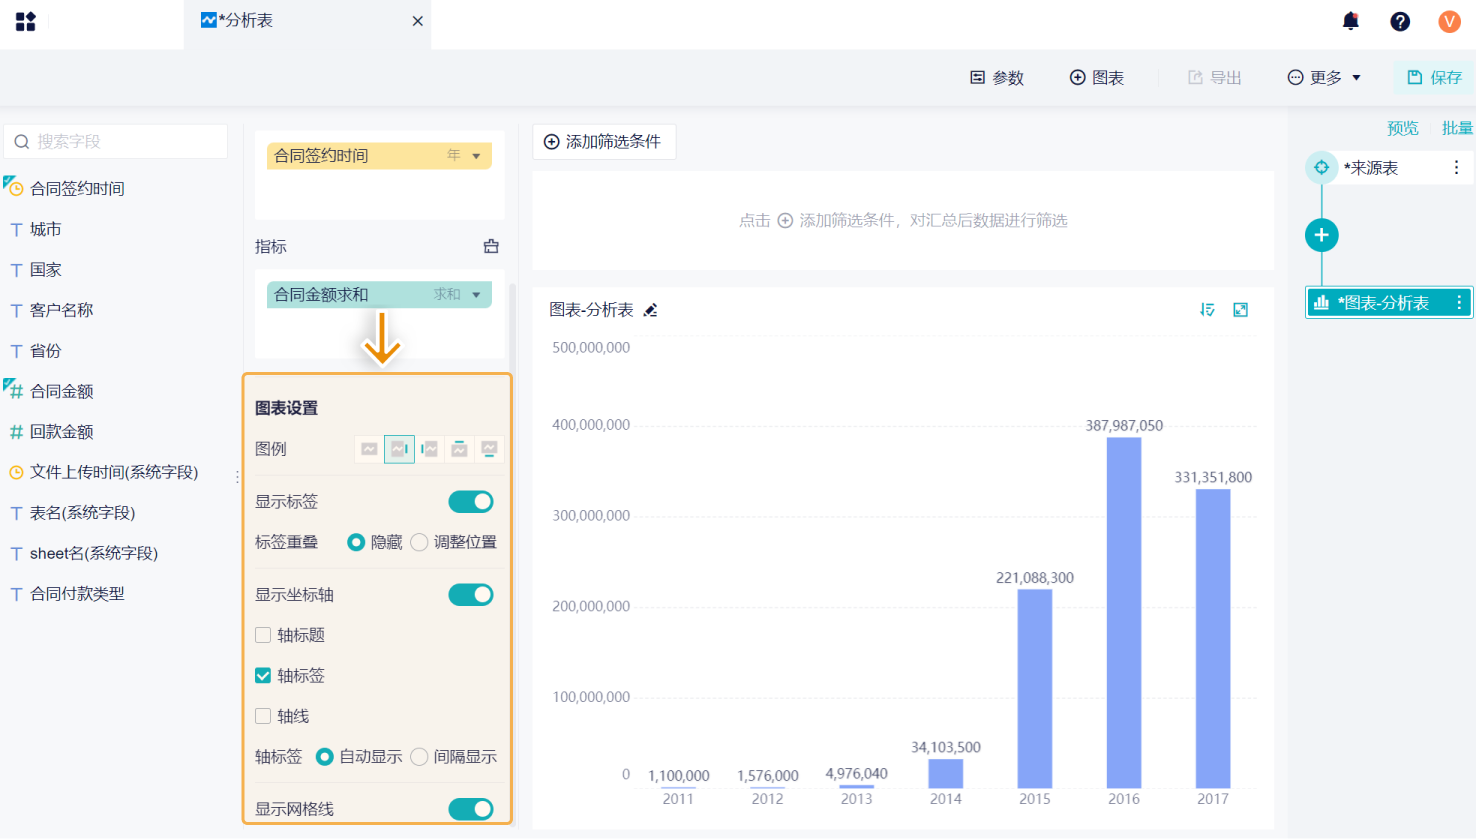Image resolution: width=1476 pixels, height=839 pixels.
Task: Toggle the 显示标签 switch
Action: (470, 502)
